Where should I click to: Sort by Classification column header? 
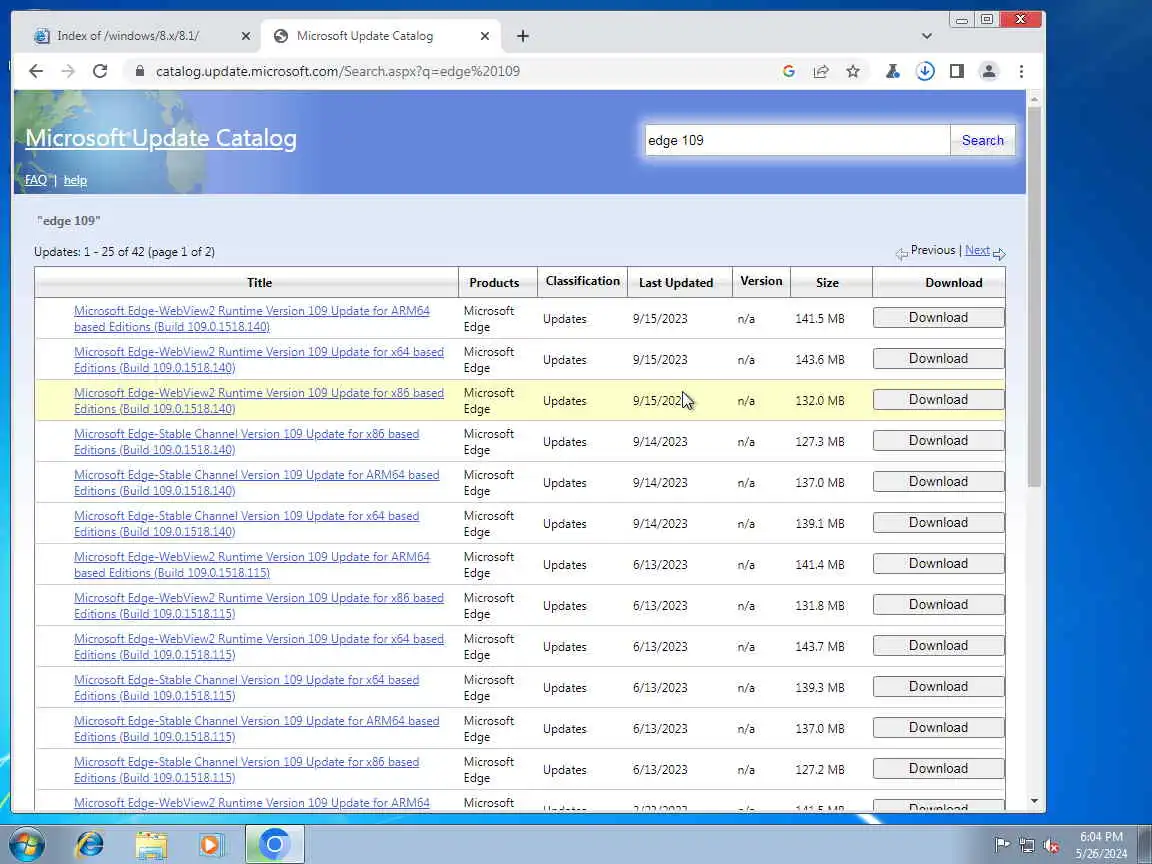click(x=583, y=281)
